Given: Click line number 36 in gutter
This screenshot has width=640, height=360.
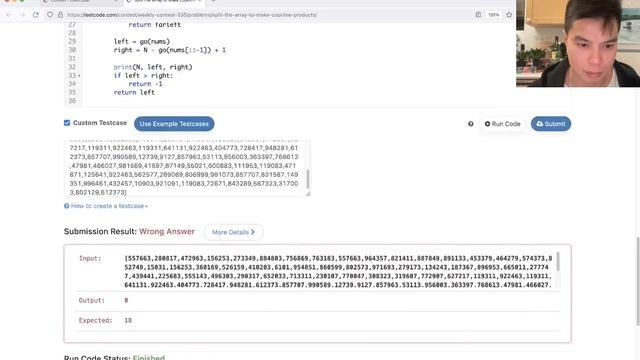Looking at the screenshot, I should click(72, 101).
